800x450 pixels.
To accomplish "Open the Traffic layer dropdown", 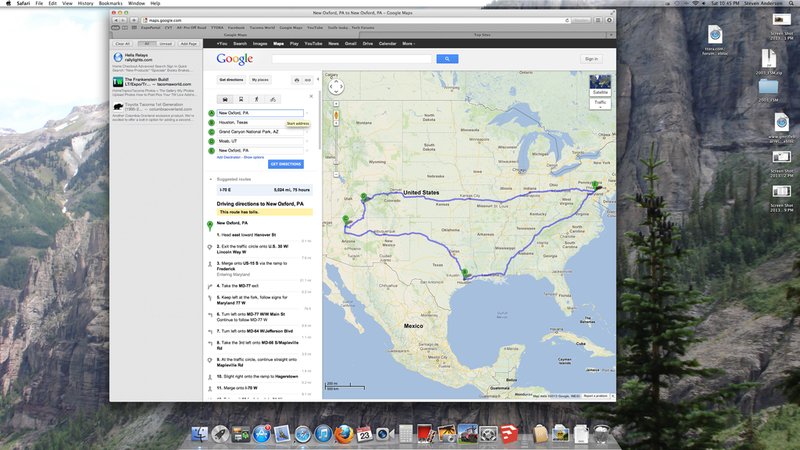I will (600, 104).
